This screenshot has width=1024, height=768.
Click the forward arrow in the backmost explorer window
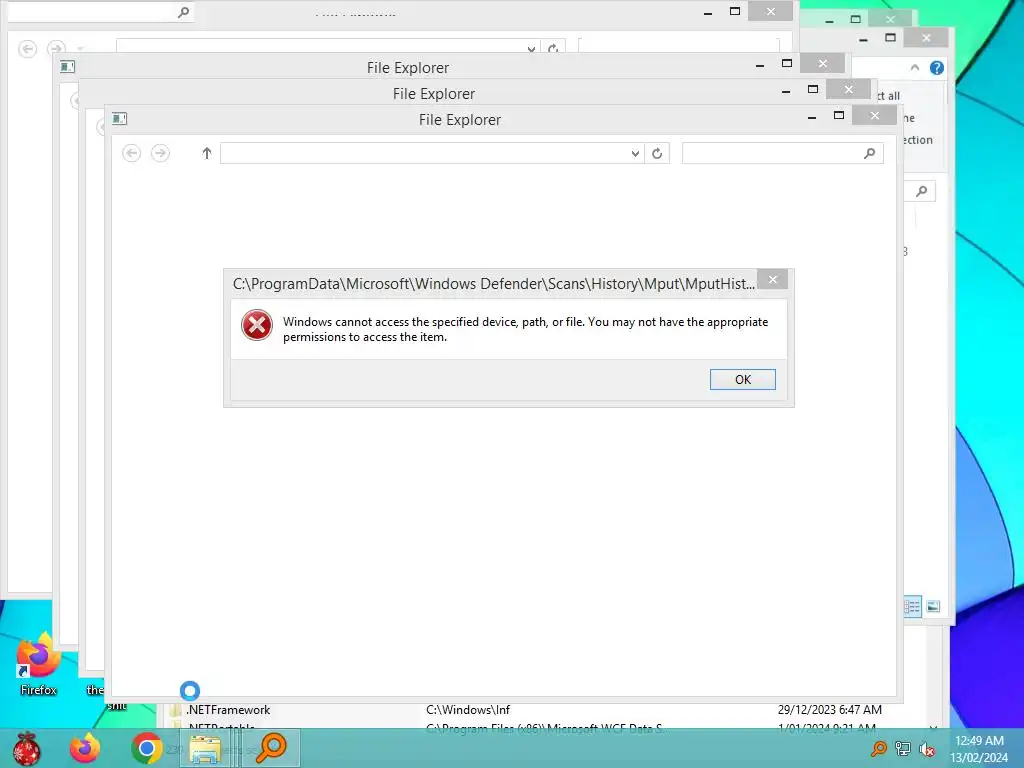coord(57,48)
